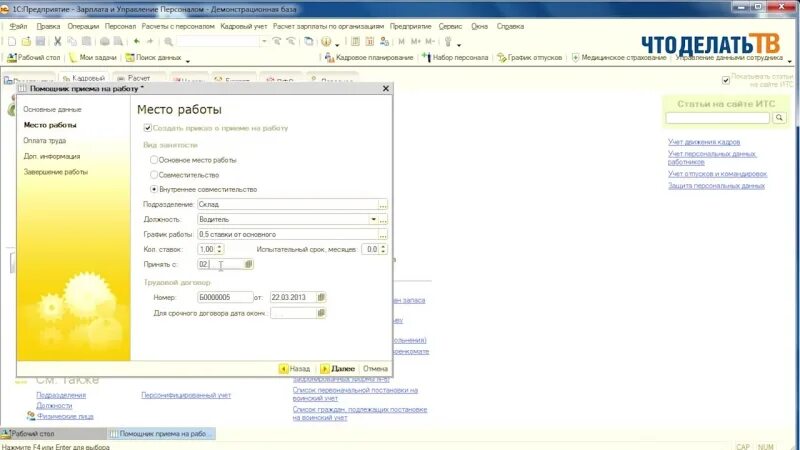Open Поиск данных toolbar button
Viewport: 800px width, 450px height.
(154, 58)
